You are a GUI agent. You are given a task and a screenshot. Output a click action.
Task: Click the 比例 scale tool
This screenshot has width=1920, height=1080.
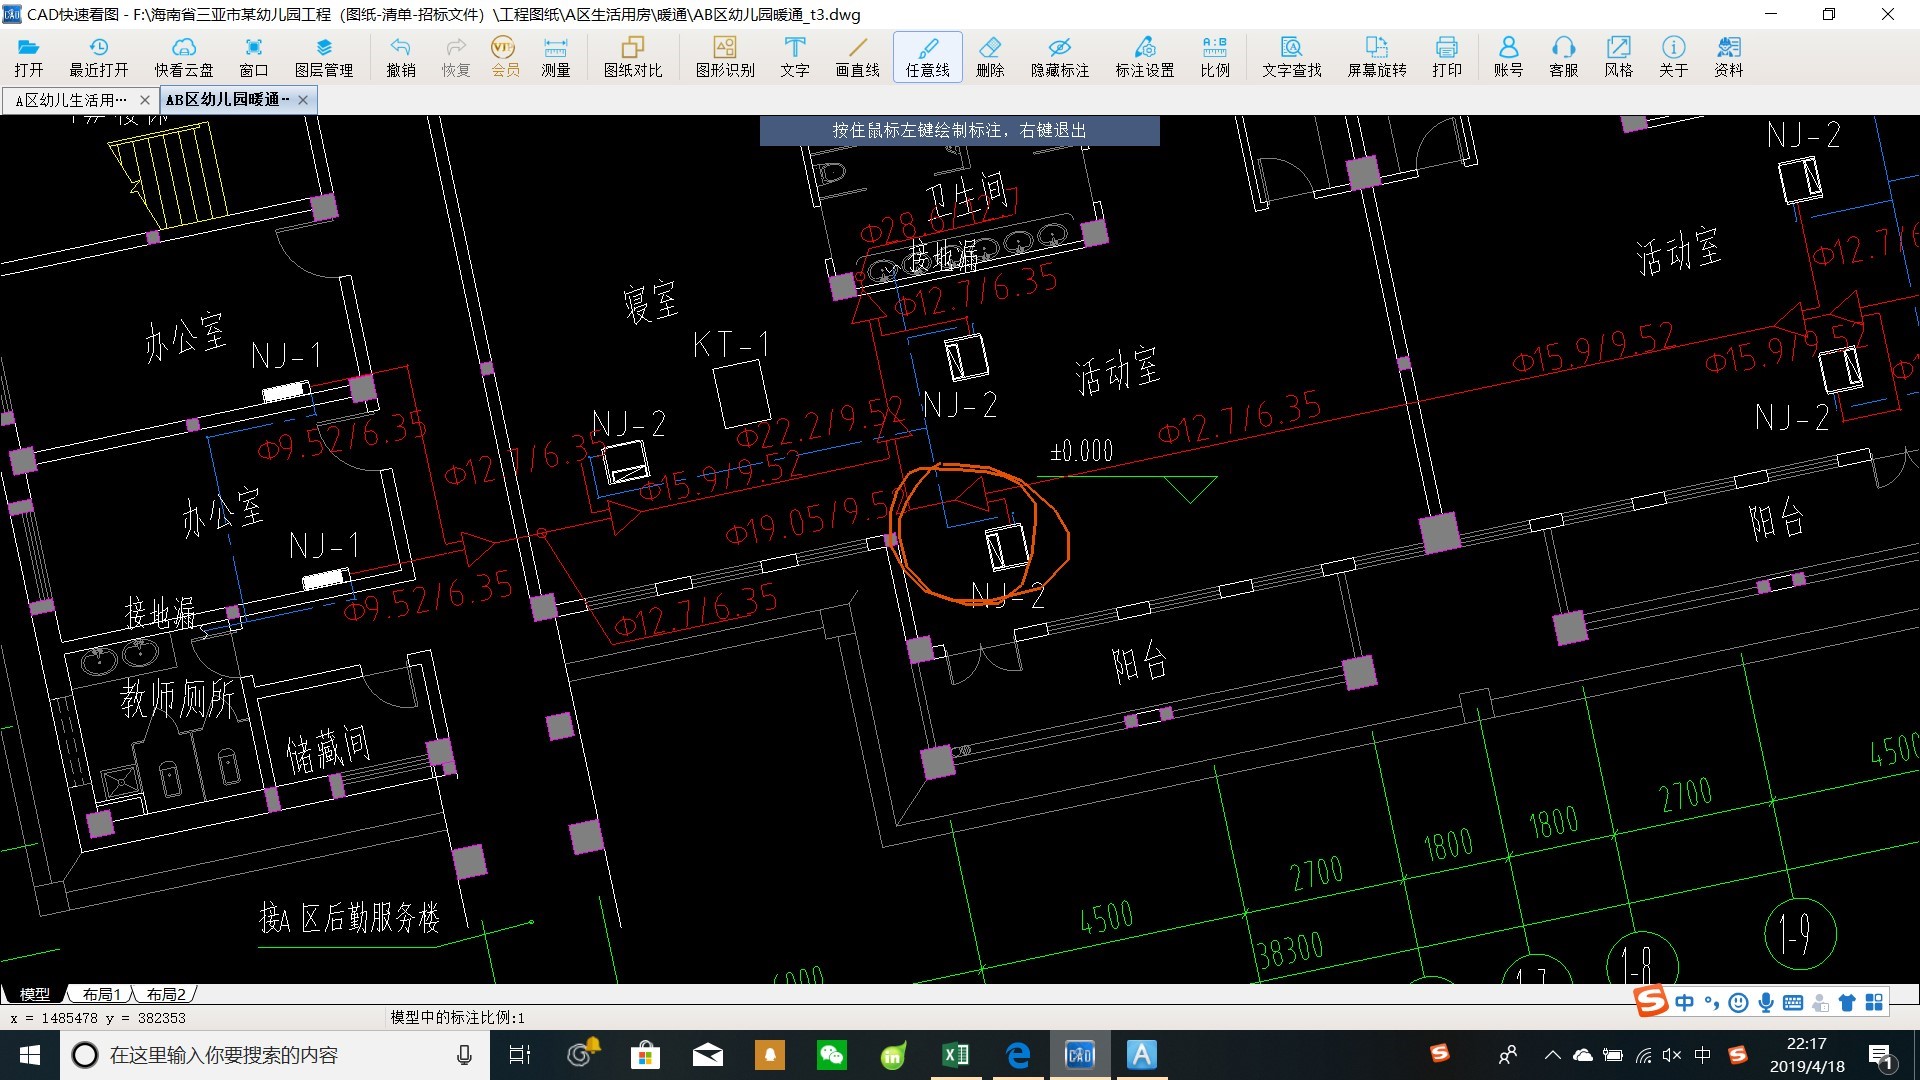pos(1215,57)
